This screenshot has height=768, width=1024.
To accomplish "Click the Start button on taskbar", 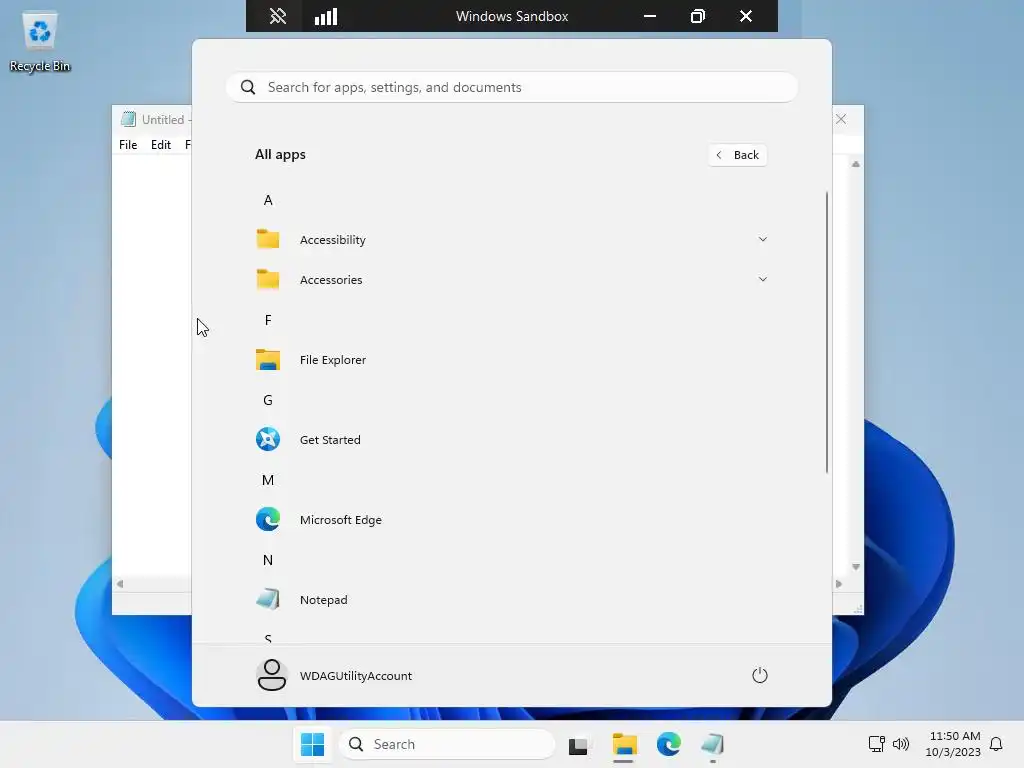I will pyautogui.click(x=312, y=744).
